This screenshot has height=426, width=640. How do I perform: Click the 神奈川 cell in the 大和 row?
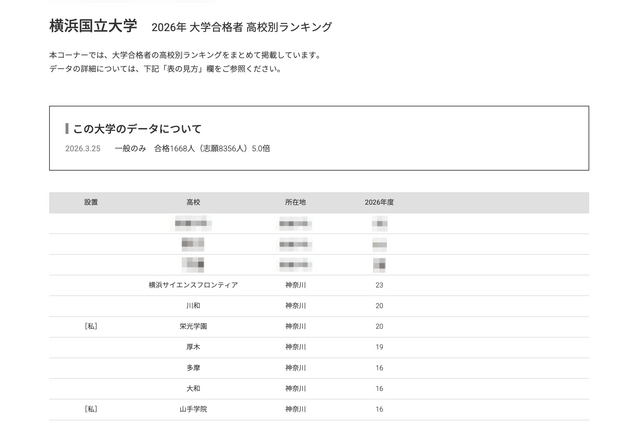(x=296, y=389)
